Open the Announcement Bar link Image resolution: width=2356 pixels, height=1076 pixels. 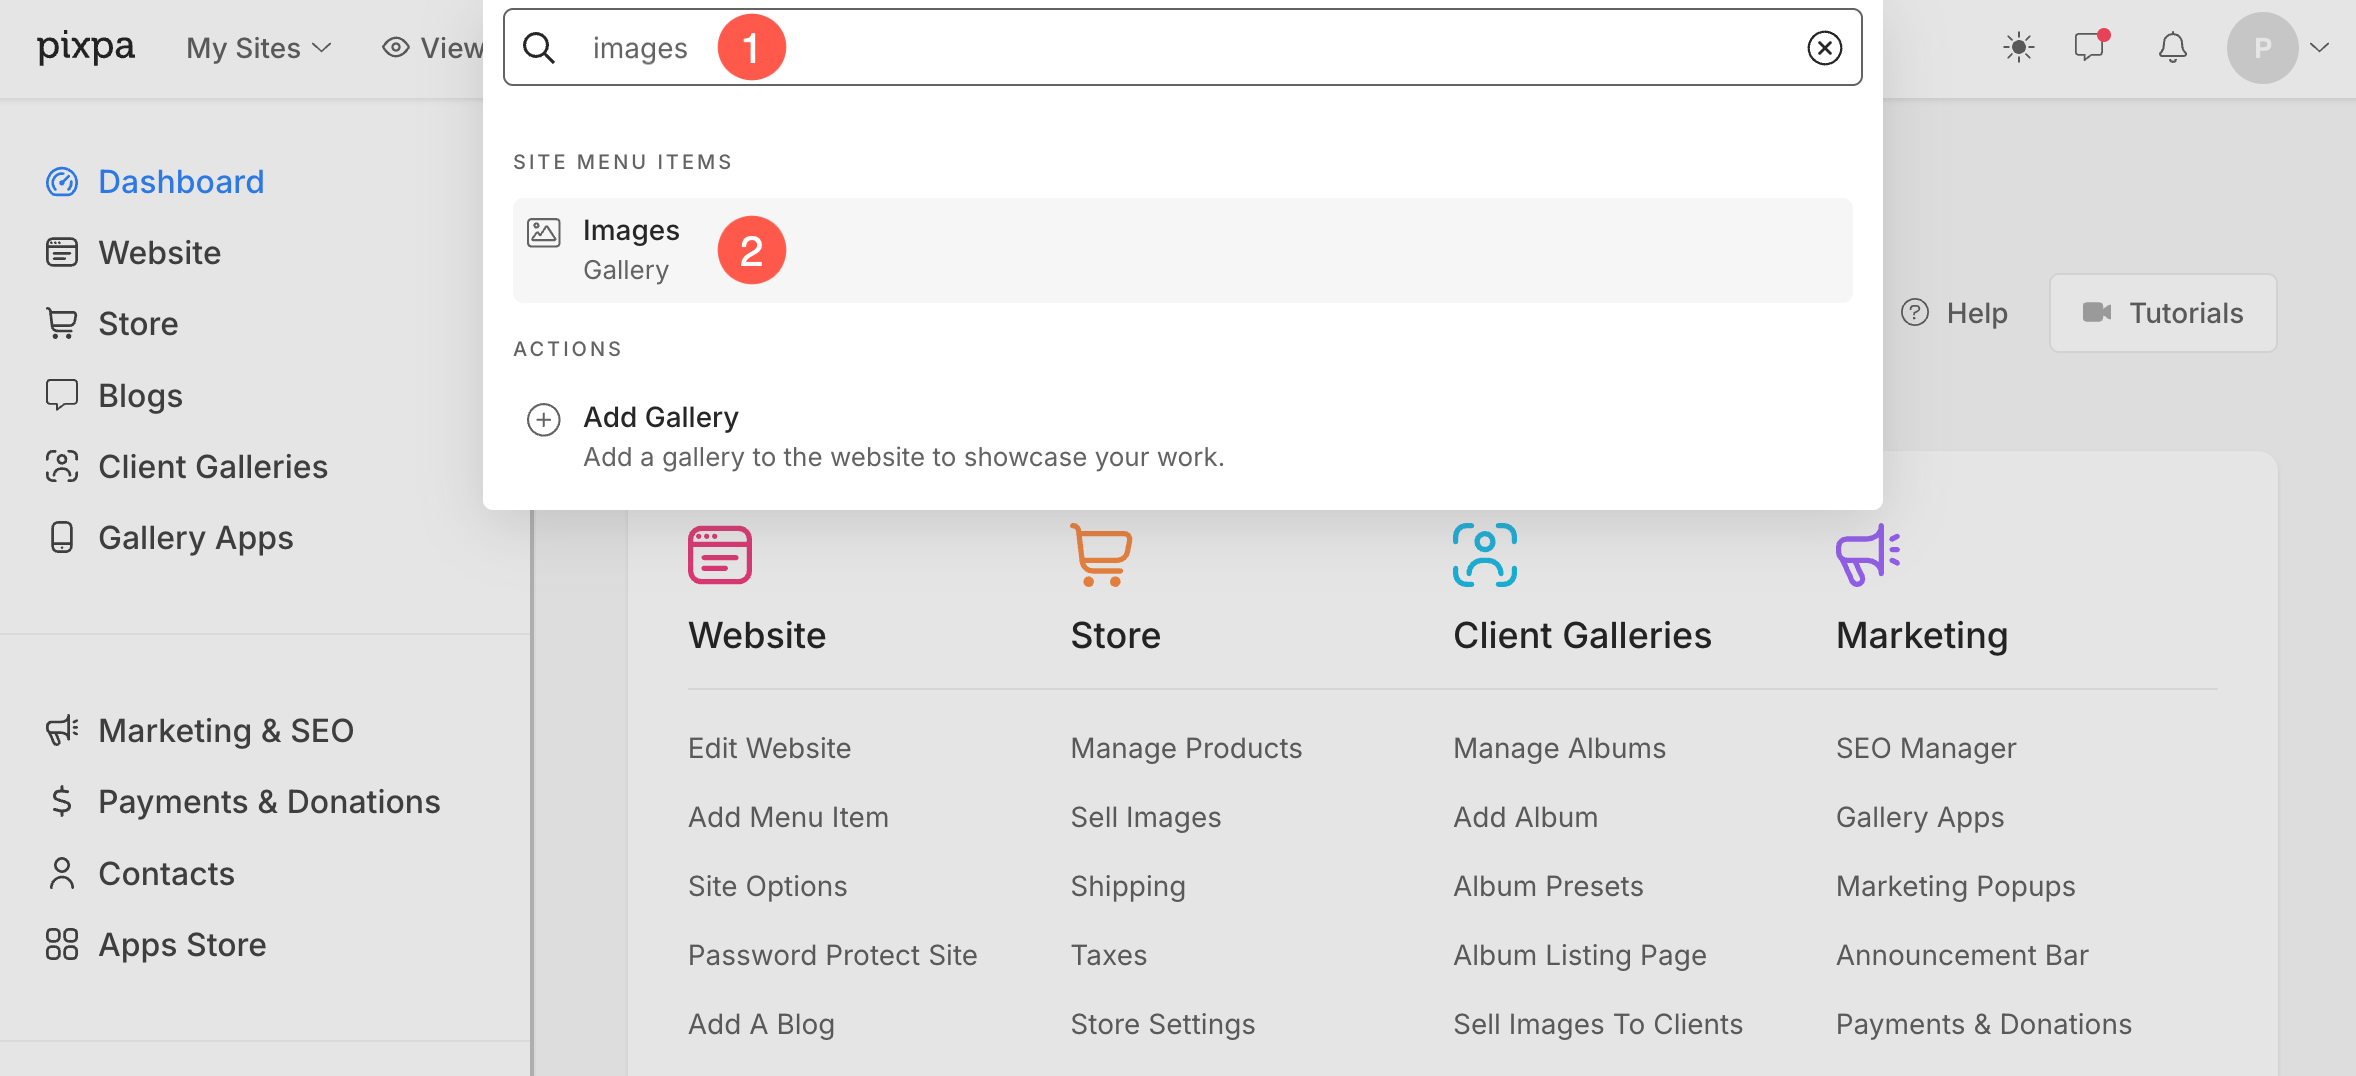[x=1962, y=955]
